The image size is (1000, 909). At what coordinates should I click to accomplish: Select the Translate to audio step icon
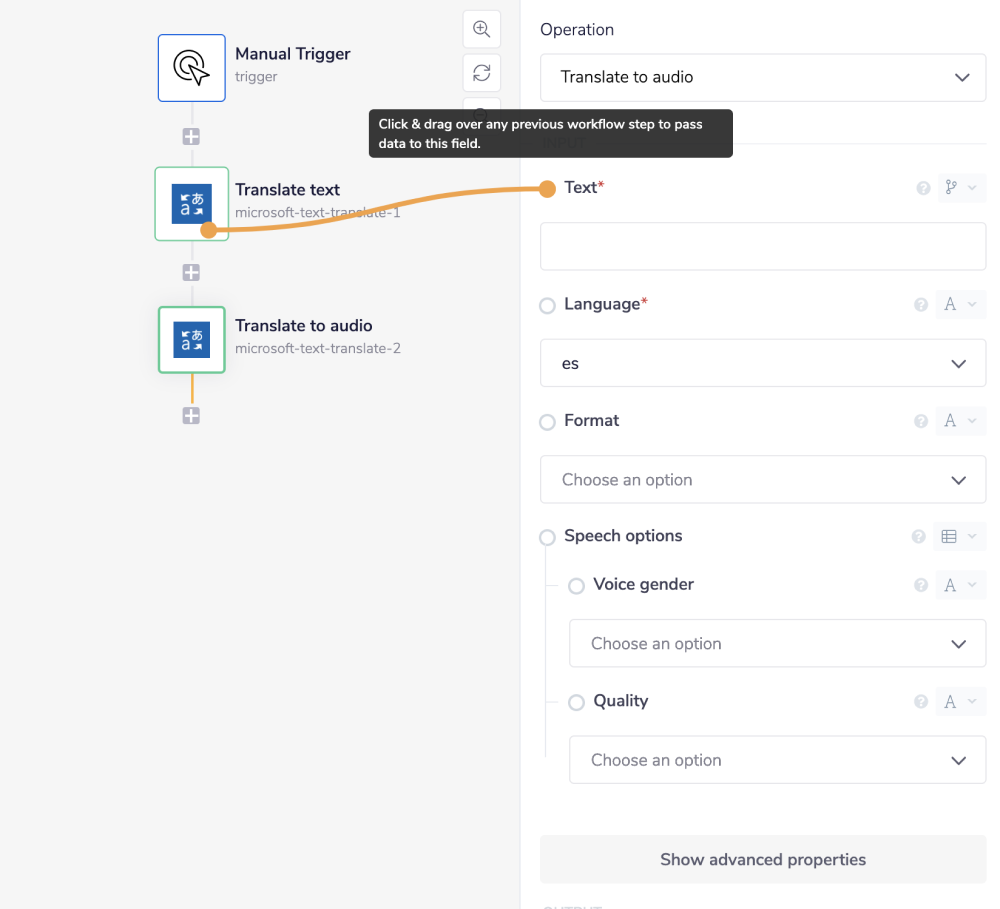(x=192, y=340)
